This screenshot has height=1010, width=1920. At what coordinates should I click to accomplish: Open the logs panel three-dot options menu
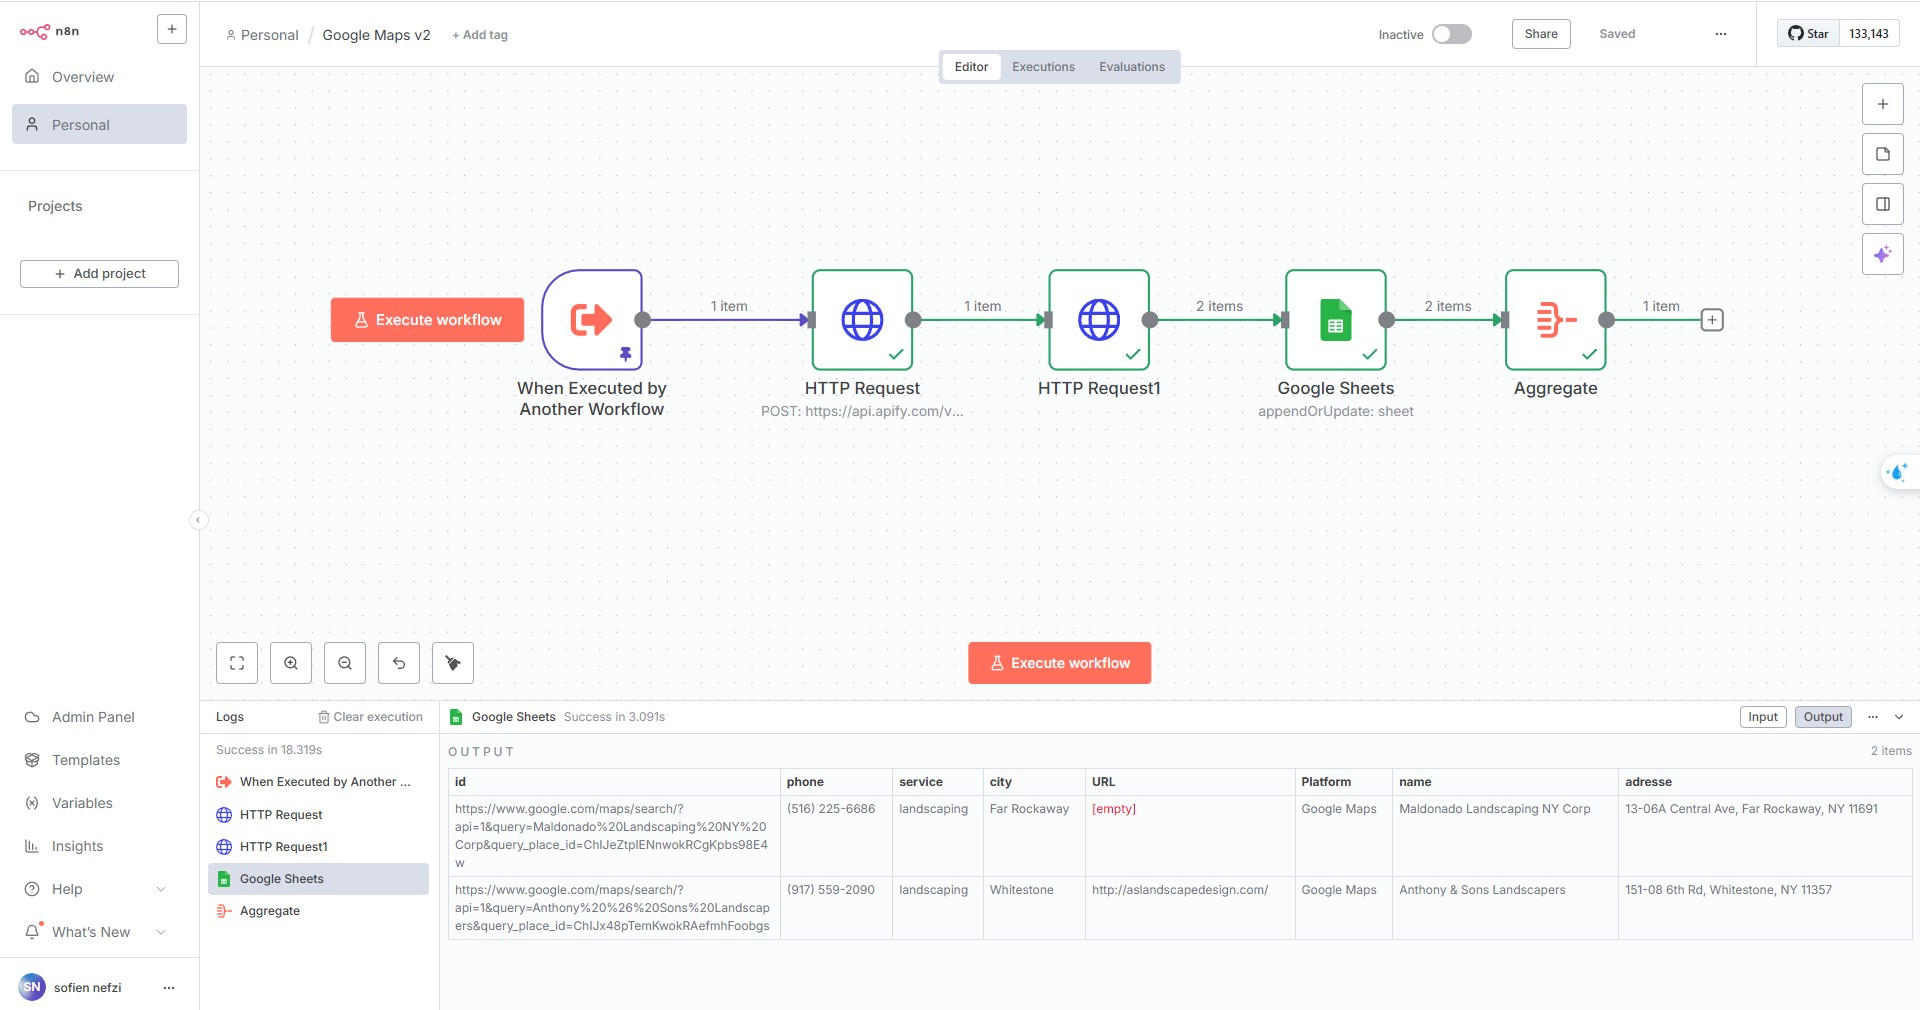(1873, 717)
